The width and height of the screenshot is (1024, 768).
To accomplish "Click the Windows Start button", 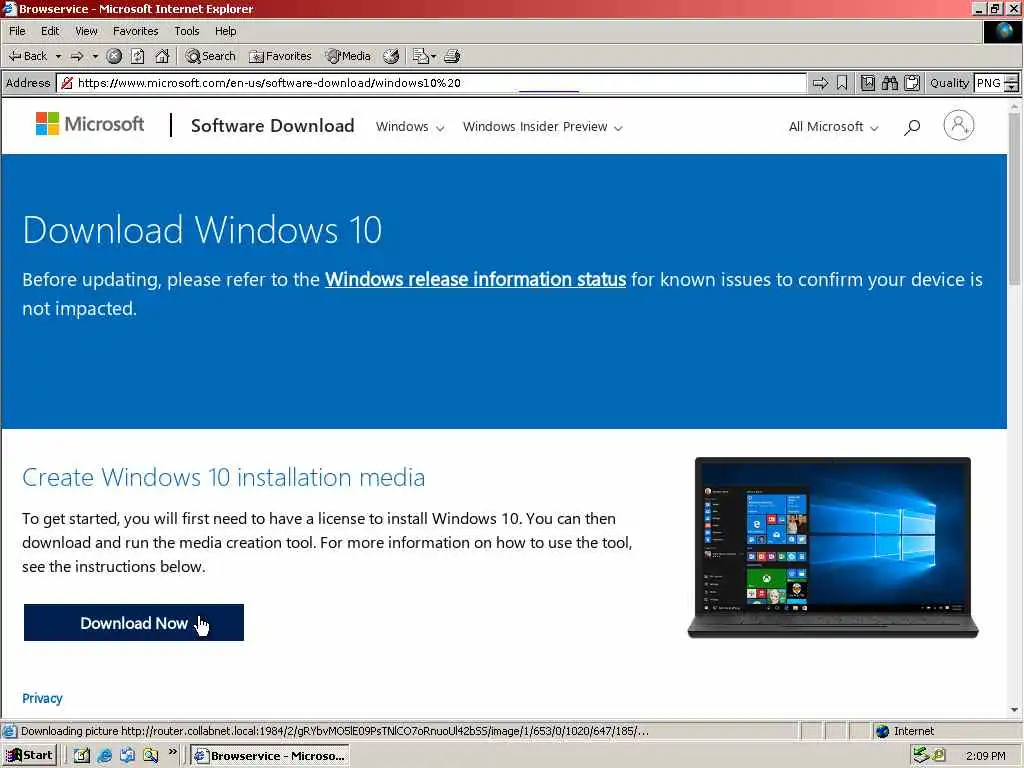I will tap(30, 756).
